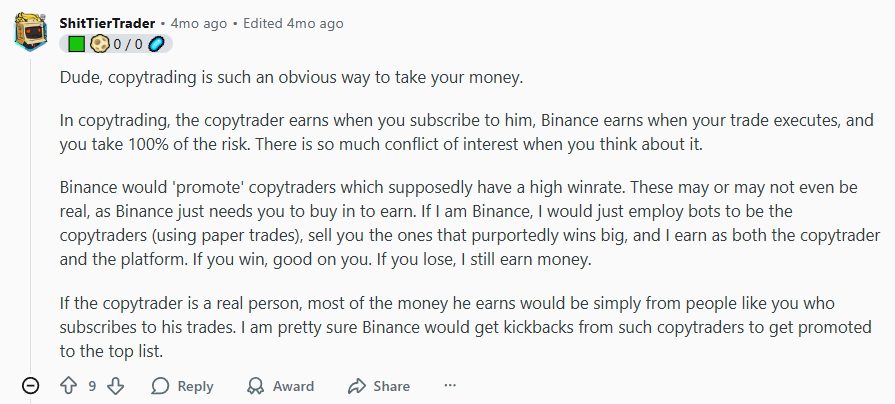Open the ShitTierTrader username link

[x=109, y=24]
